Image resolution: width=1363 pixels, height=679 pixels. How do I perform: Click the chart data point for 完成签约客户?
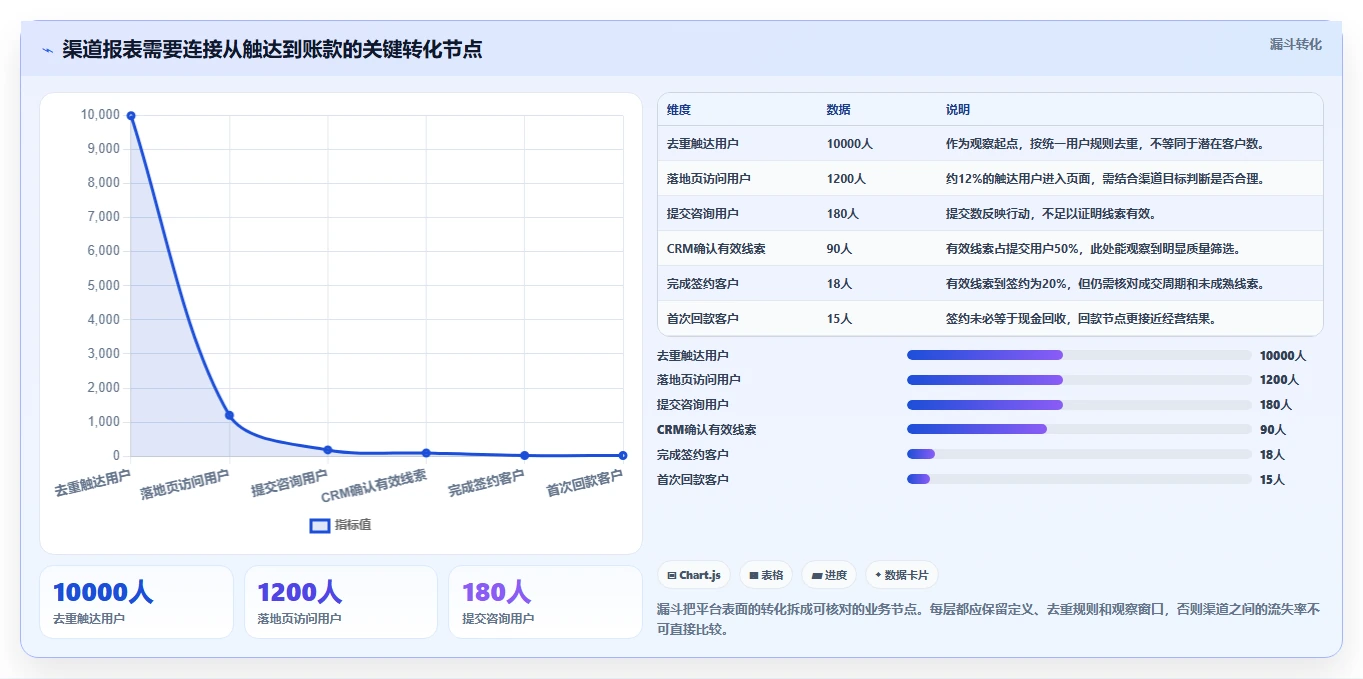point(525,455)
